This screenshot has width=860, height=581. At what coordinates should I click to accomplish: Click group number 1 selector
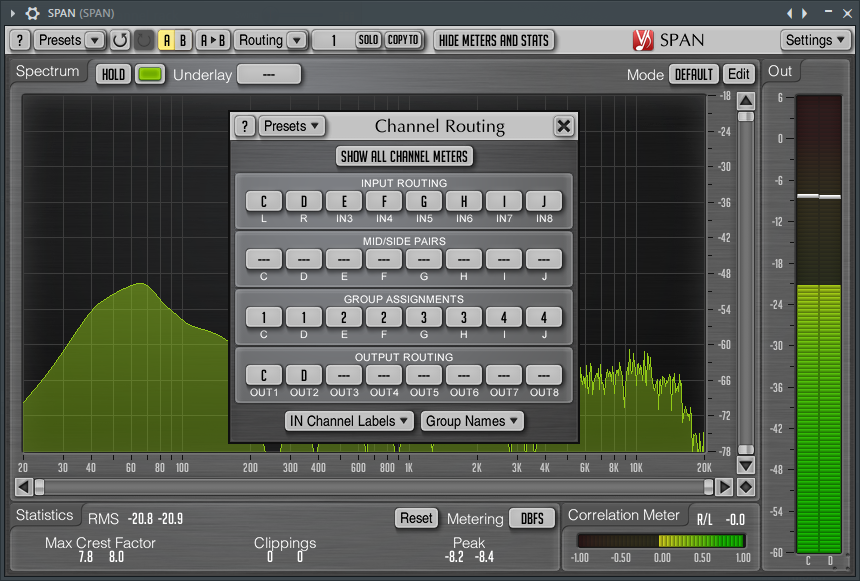(x=333, y=40)
